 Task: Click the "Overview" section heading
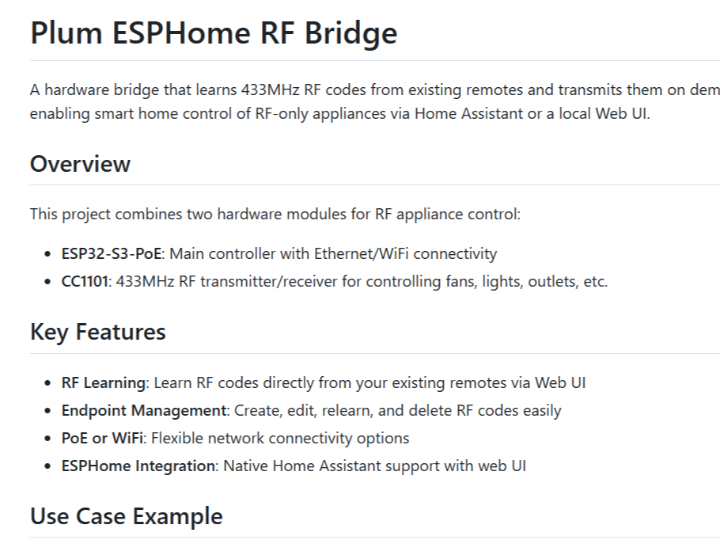pyautogui.click(x=80, y=164)
